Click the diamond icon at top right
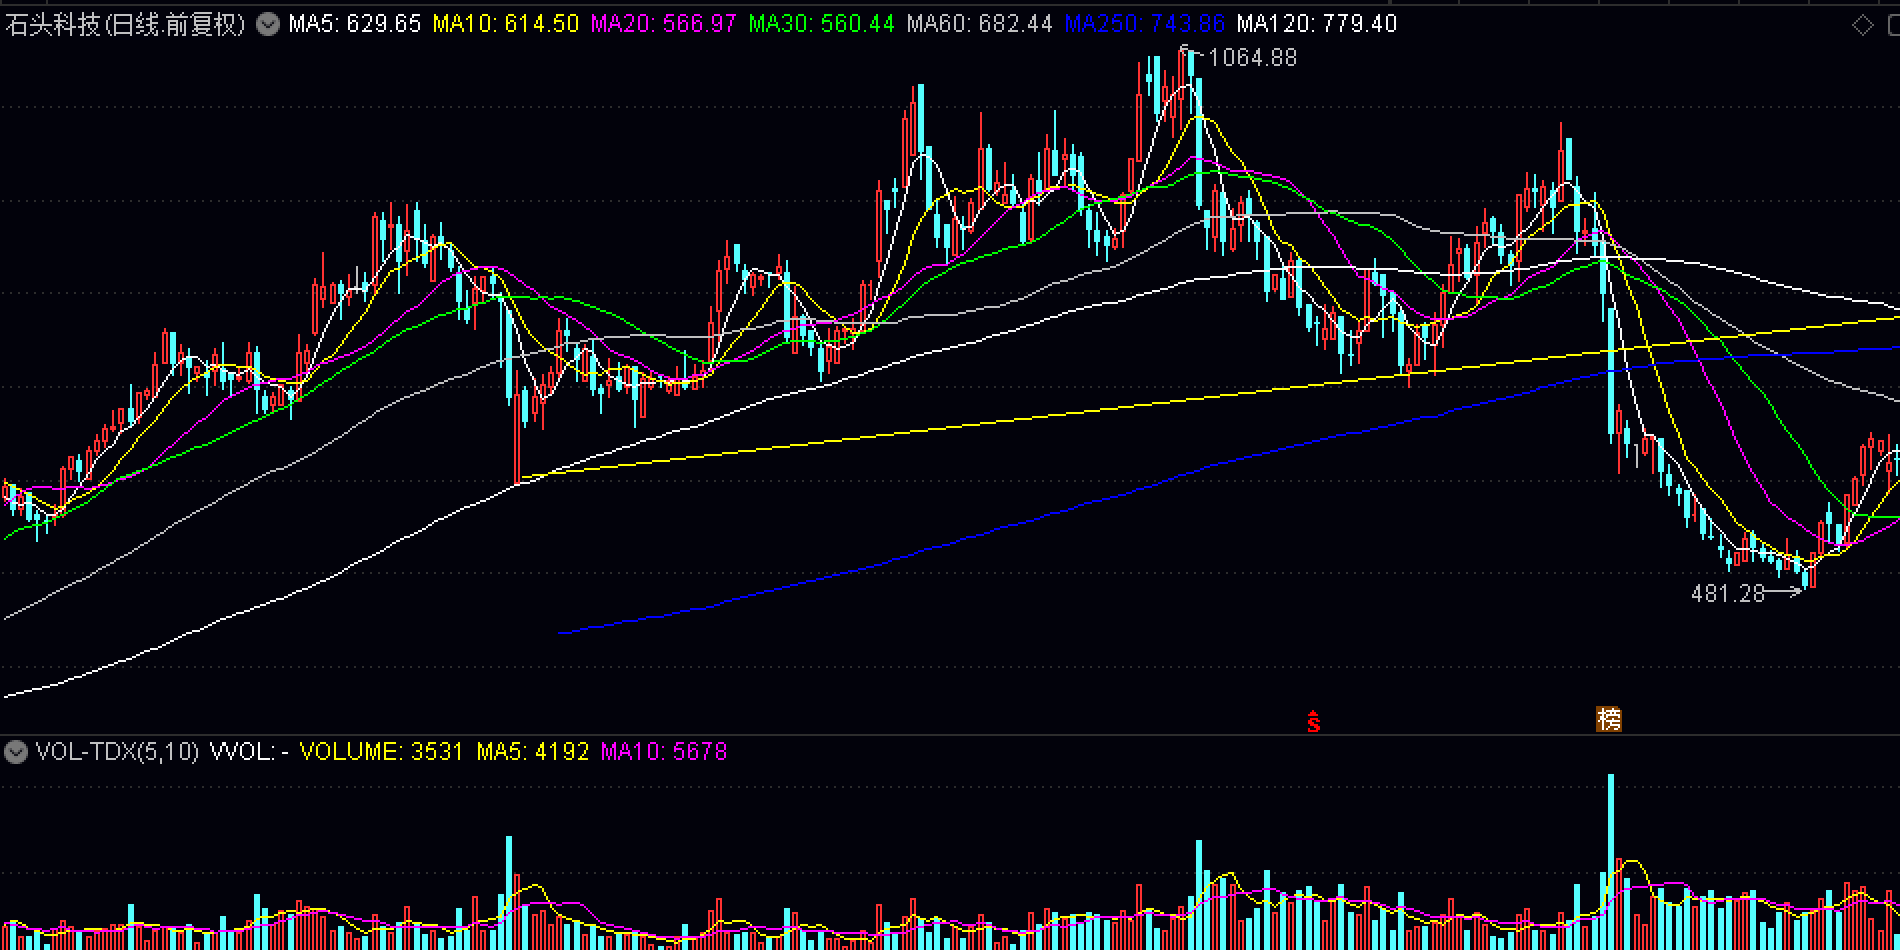 click(x=1862, y=25)
